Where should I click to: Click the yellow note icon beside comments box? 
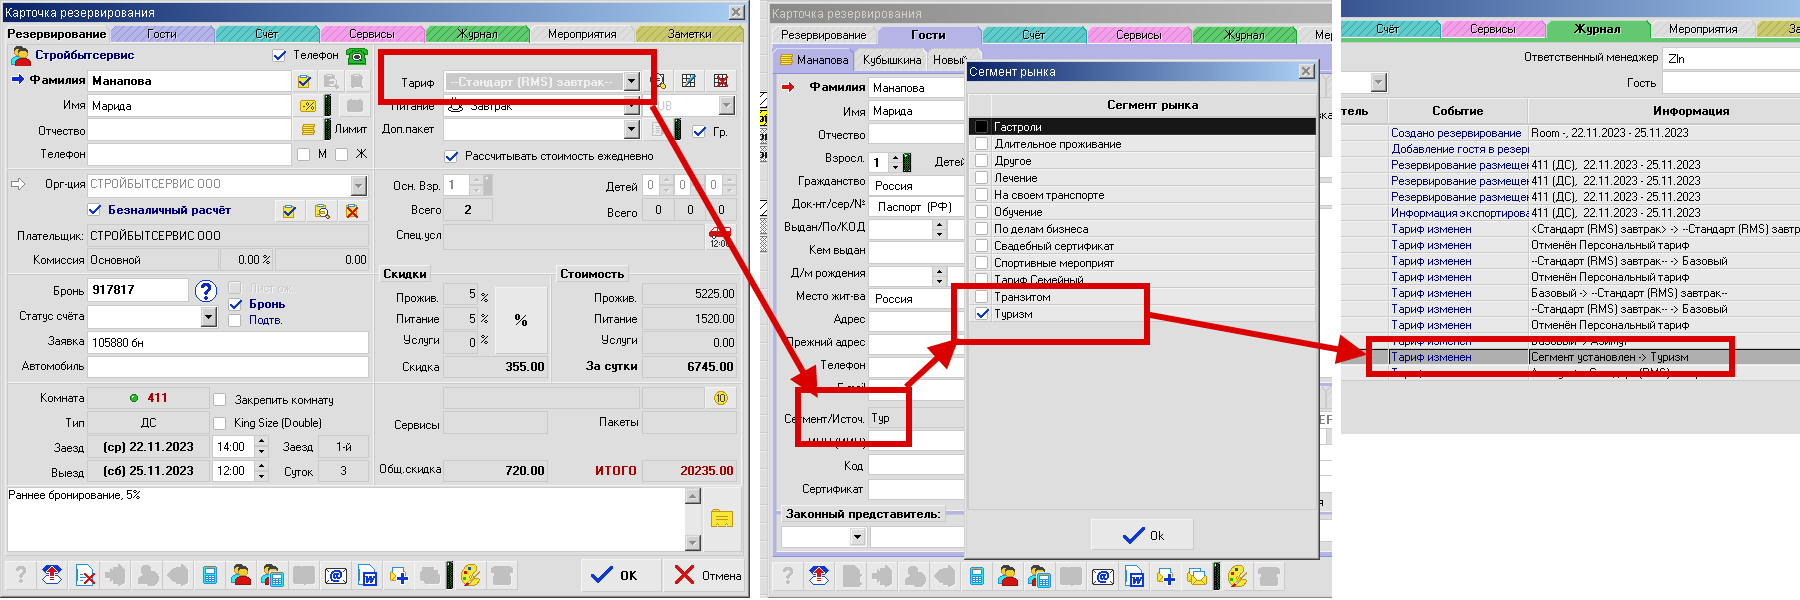coord(721,518)
